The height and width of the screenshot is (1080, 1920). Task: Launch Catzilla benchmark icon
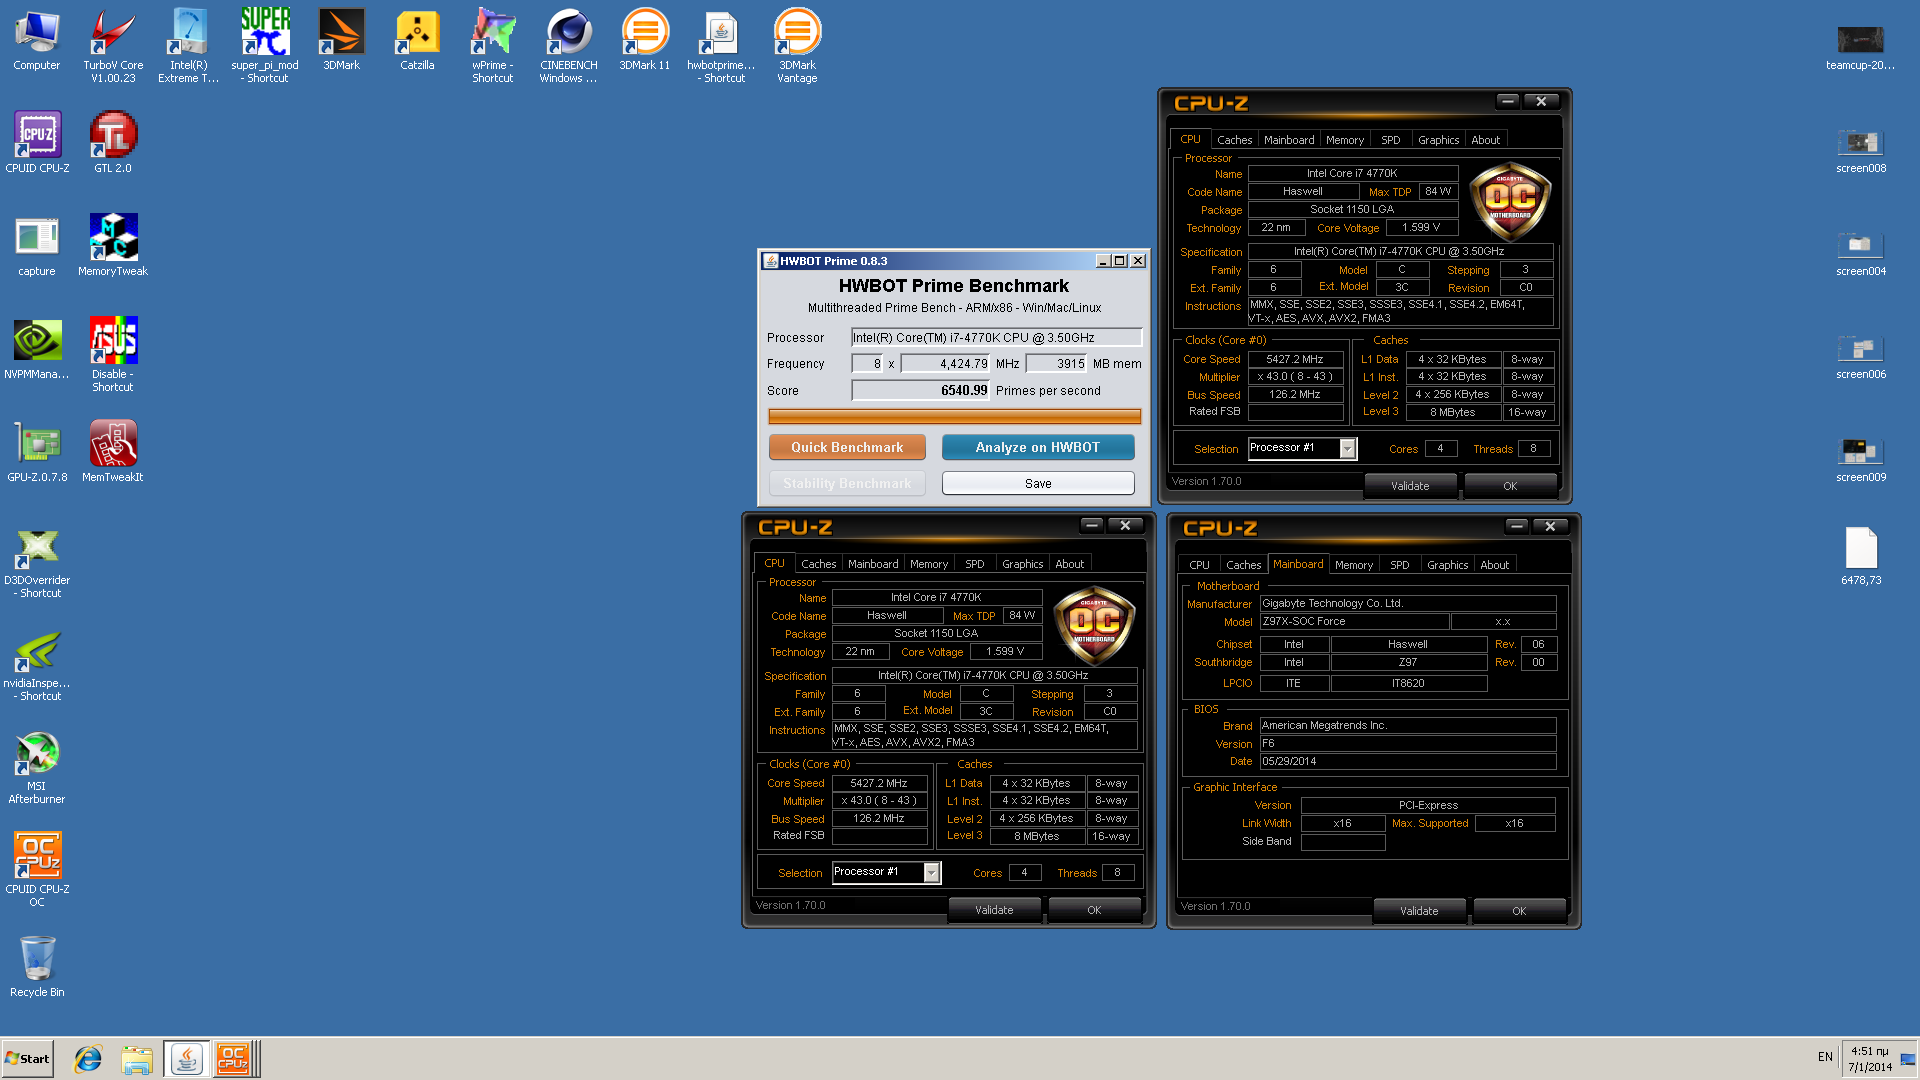[x=417, y=40]
